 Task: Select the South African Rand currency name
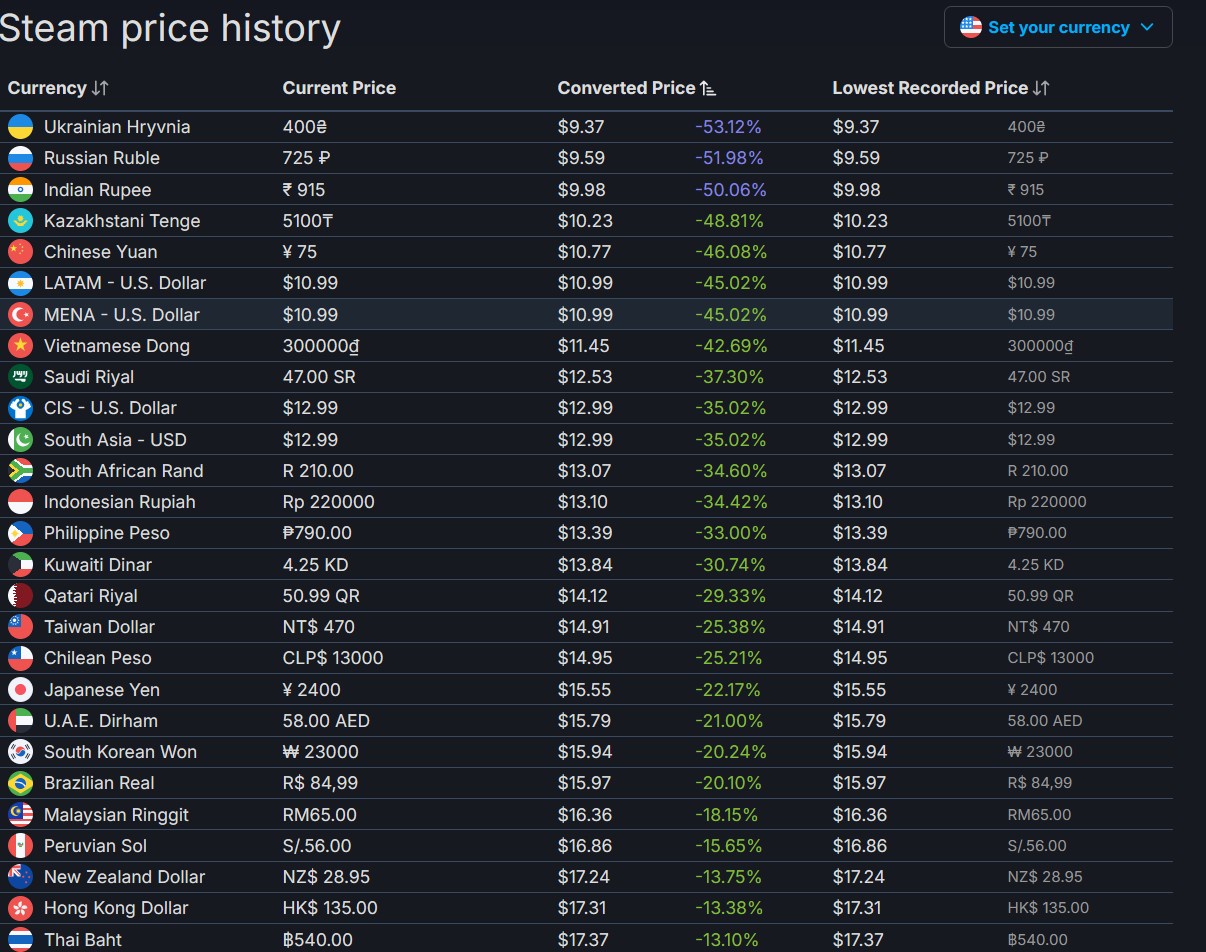[x=124, y=471]
